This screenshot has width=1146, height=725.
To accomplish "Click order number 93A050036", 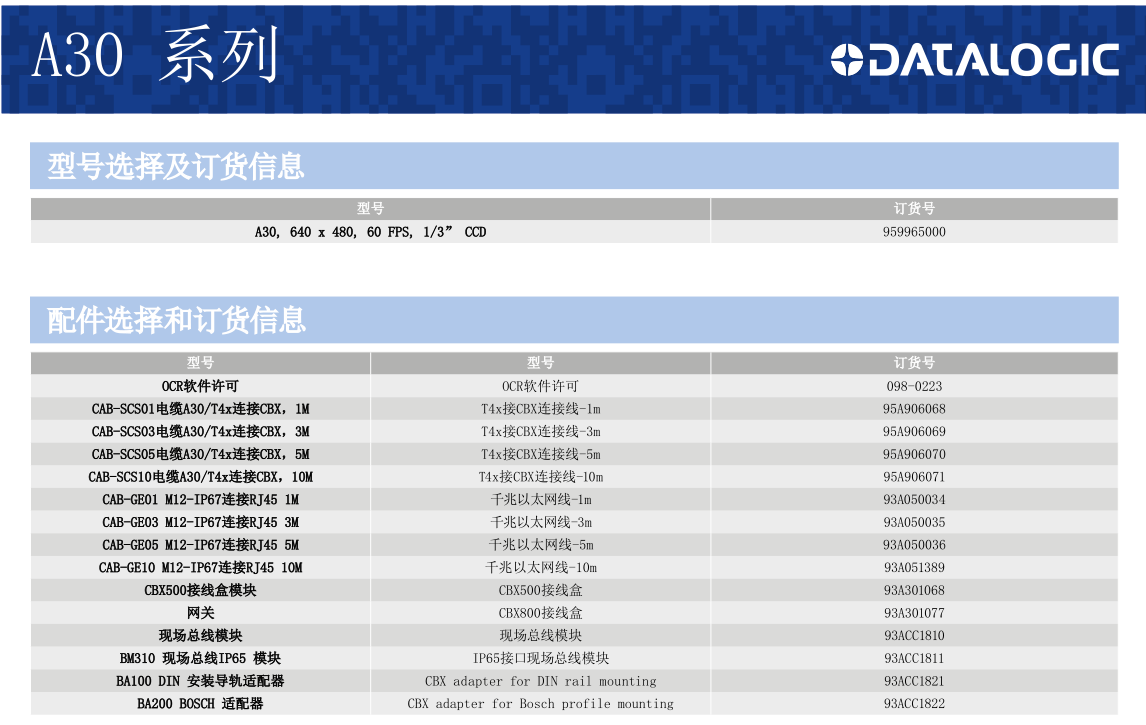I will [914, 545].
